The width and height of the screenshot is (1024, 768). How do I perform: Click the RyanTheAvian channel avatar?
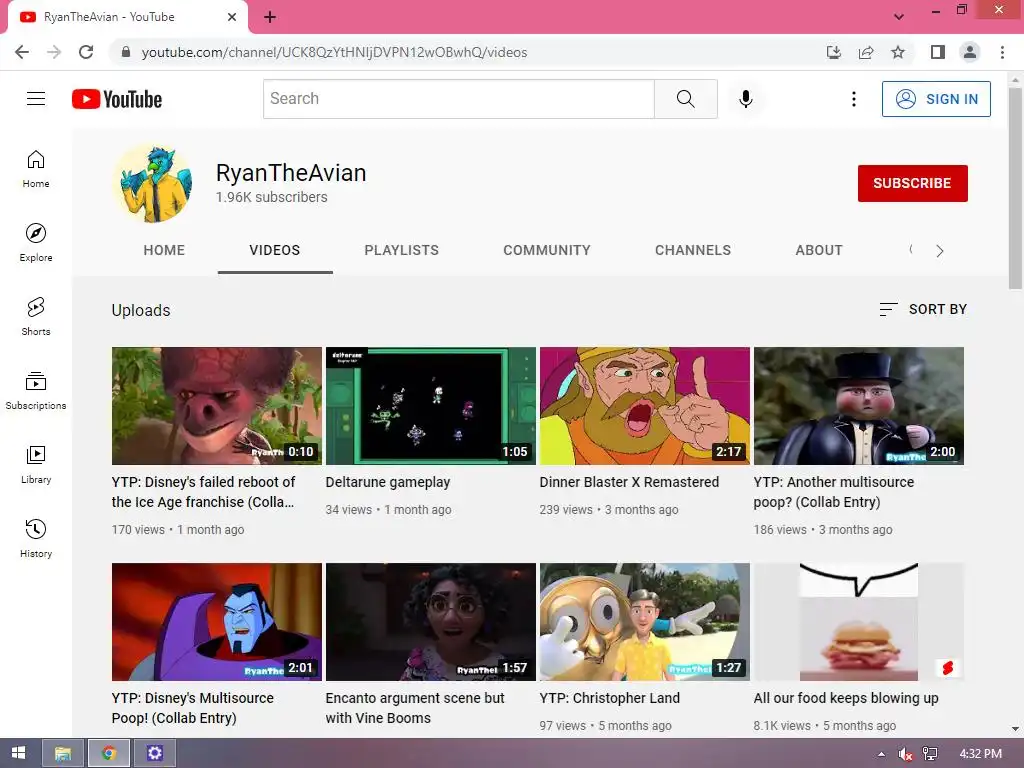coord(153,184)
